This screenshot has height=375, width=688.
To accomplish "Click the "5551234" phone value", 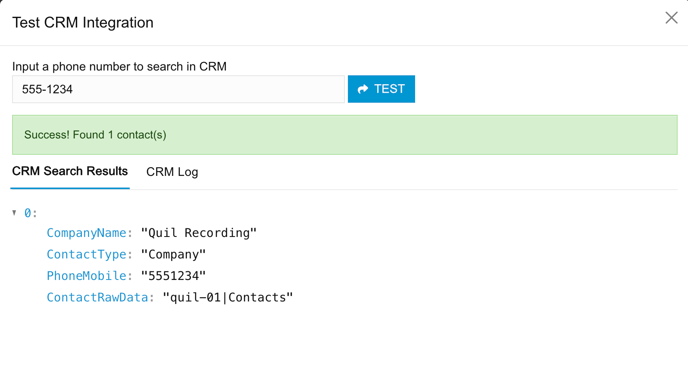I will click(x=173, y=276).
